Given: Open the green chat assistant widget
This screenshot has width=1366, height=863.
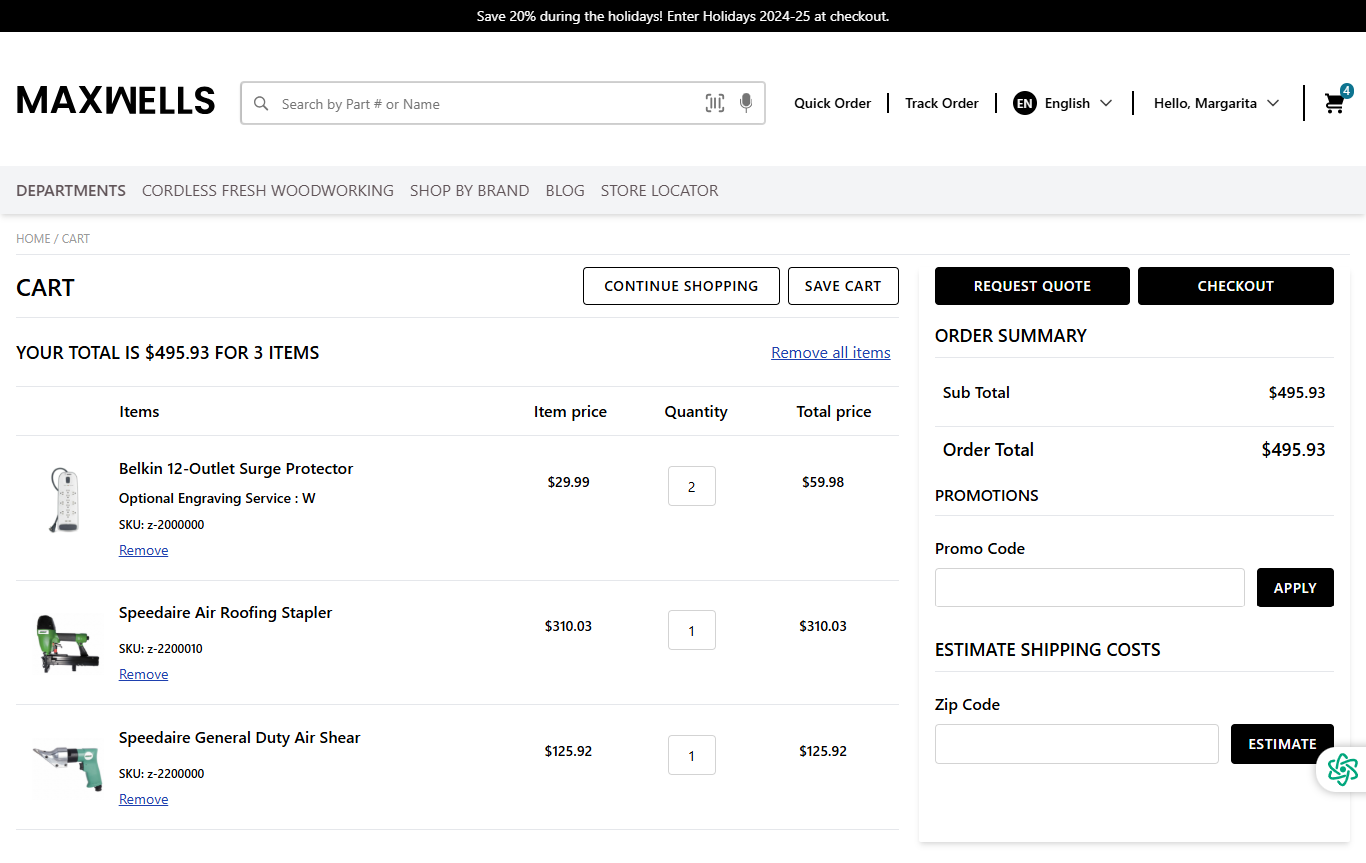Looking at the screenshot, I should click(1342, 769).
